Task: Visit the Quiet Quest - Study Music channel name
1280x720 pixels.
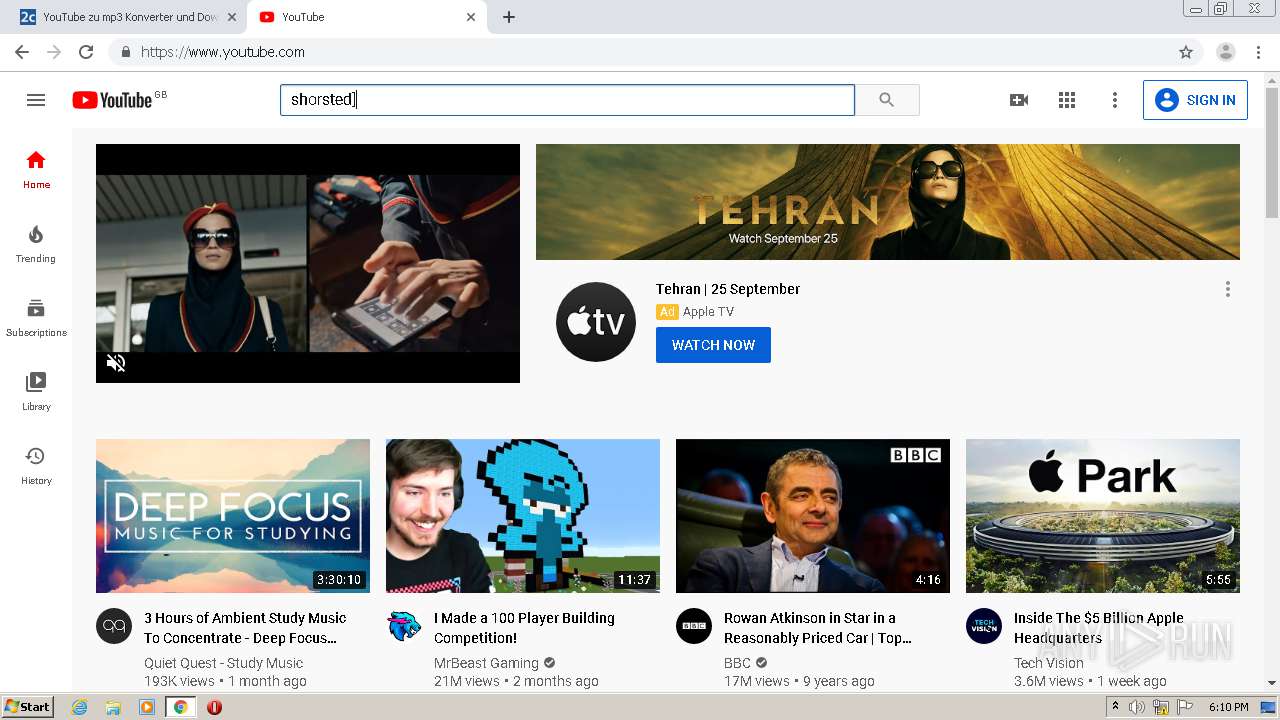Action: pyautogui.click(x=223, y=663)
